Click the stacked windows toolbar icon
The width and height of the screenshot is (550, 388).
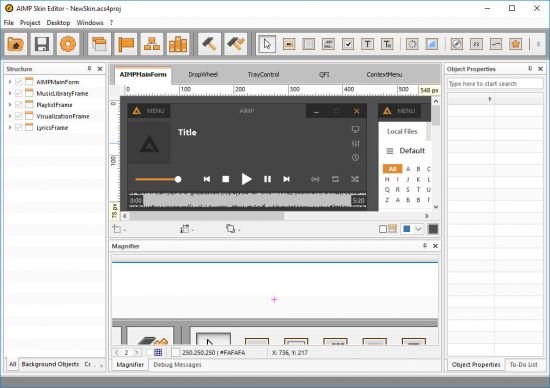[x=99, y=44]
